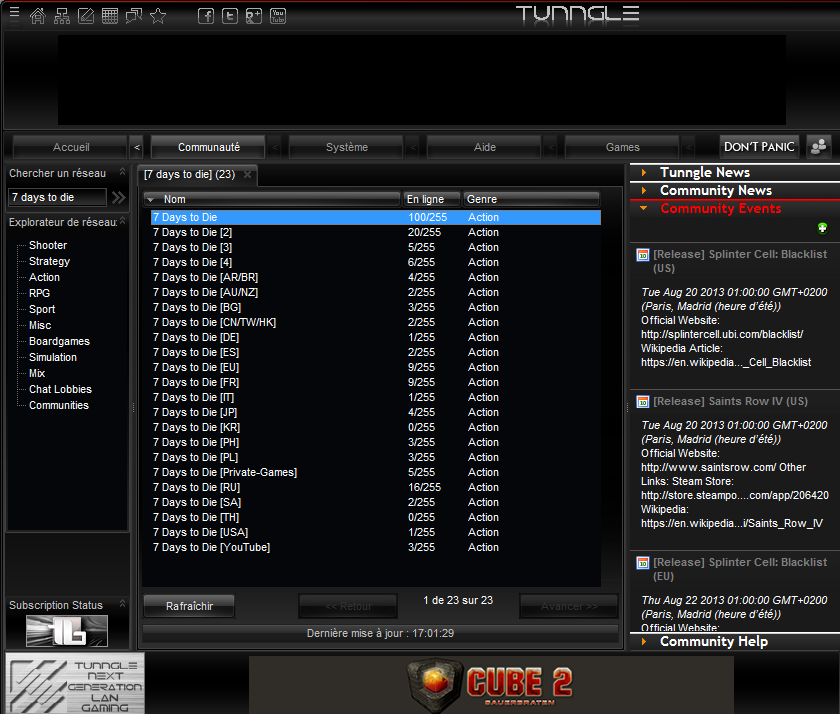Switch to the Games tab
Image resolution: width=840 pixels, height=714 pixels.
[x=622, y=147]
